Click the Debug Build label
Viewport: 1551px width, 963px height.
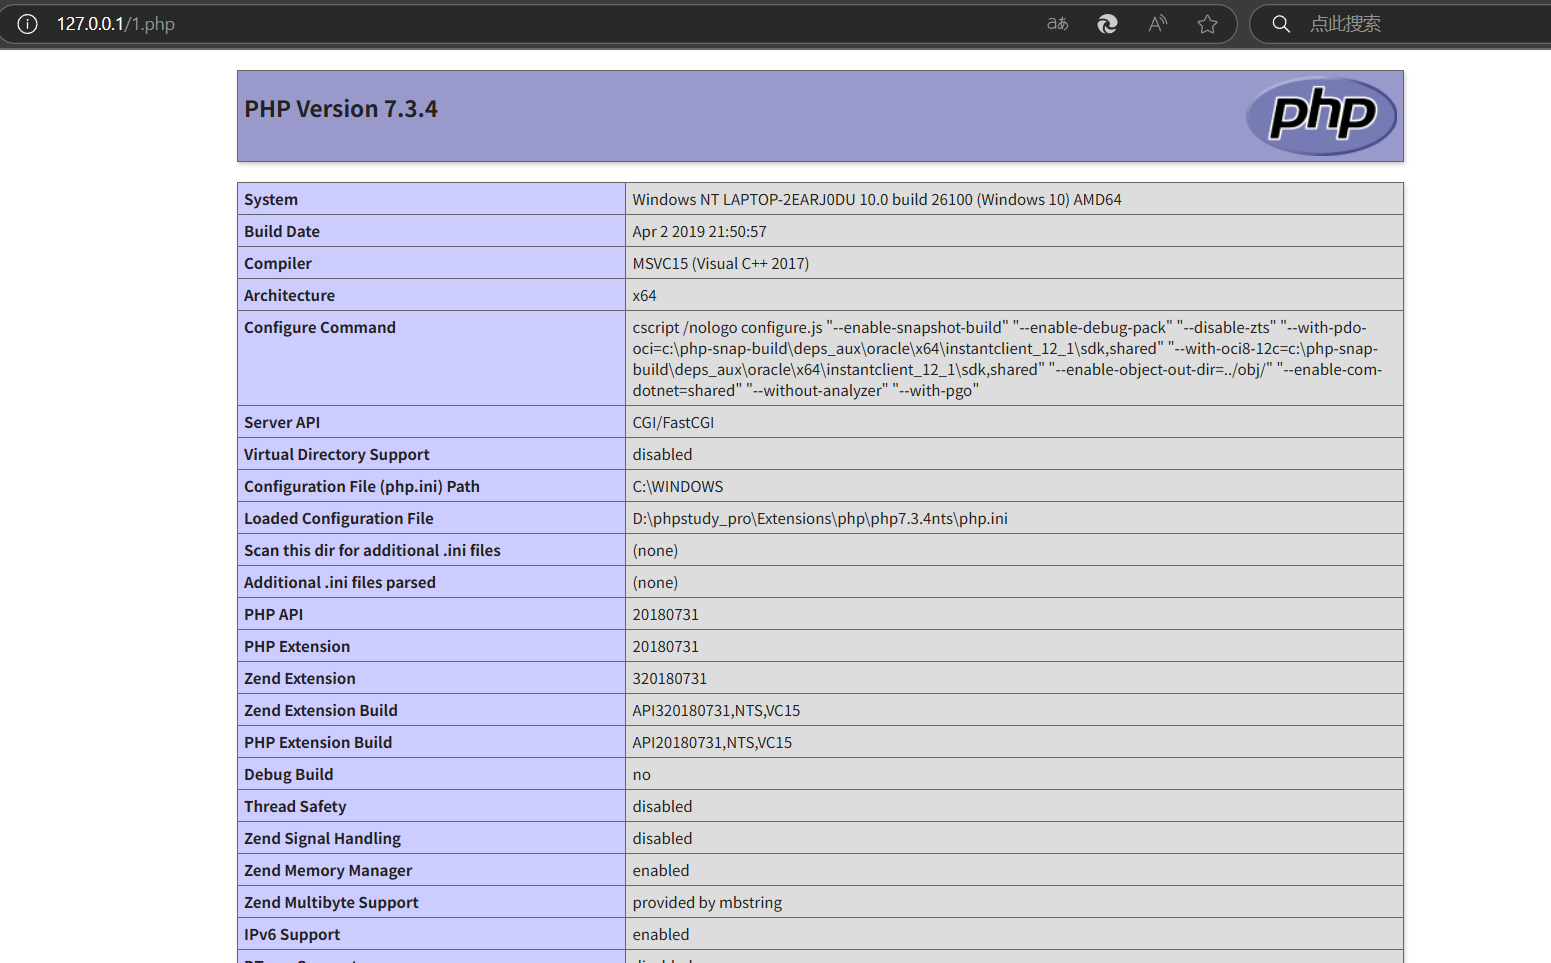click(289, 774)
